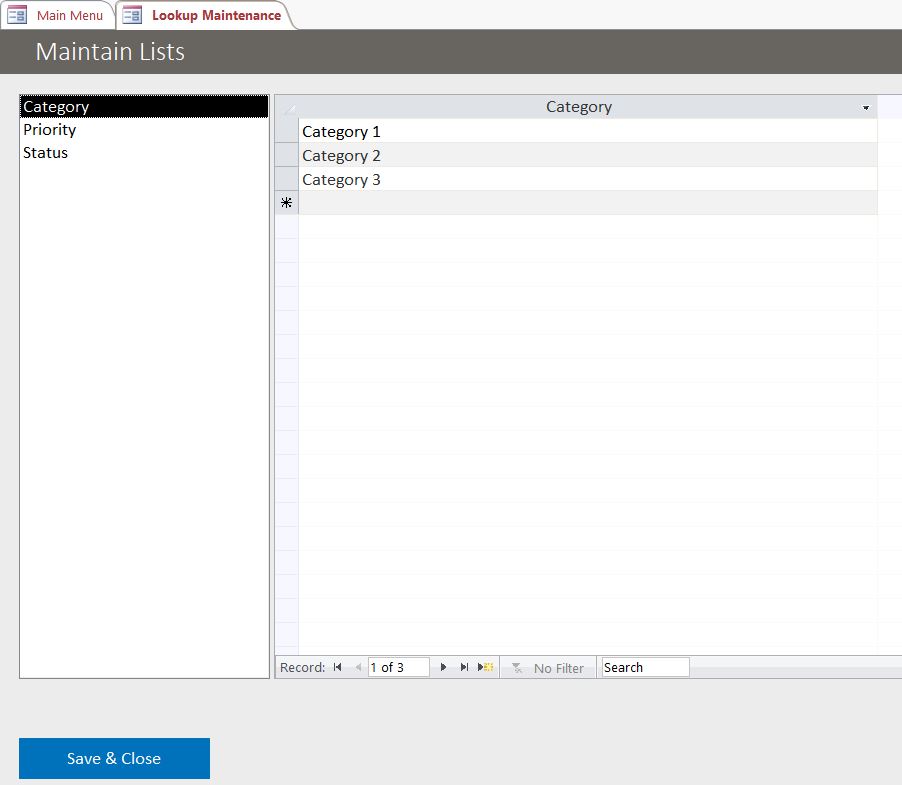This screenshot has width=902, height=785.
Task: Jump to the last record icon
Action: (x=464, y=667)
